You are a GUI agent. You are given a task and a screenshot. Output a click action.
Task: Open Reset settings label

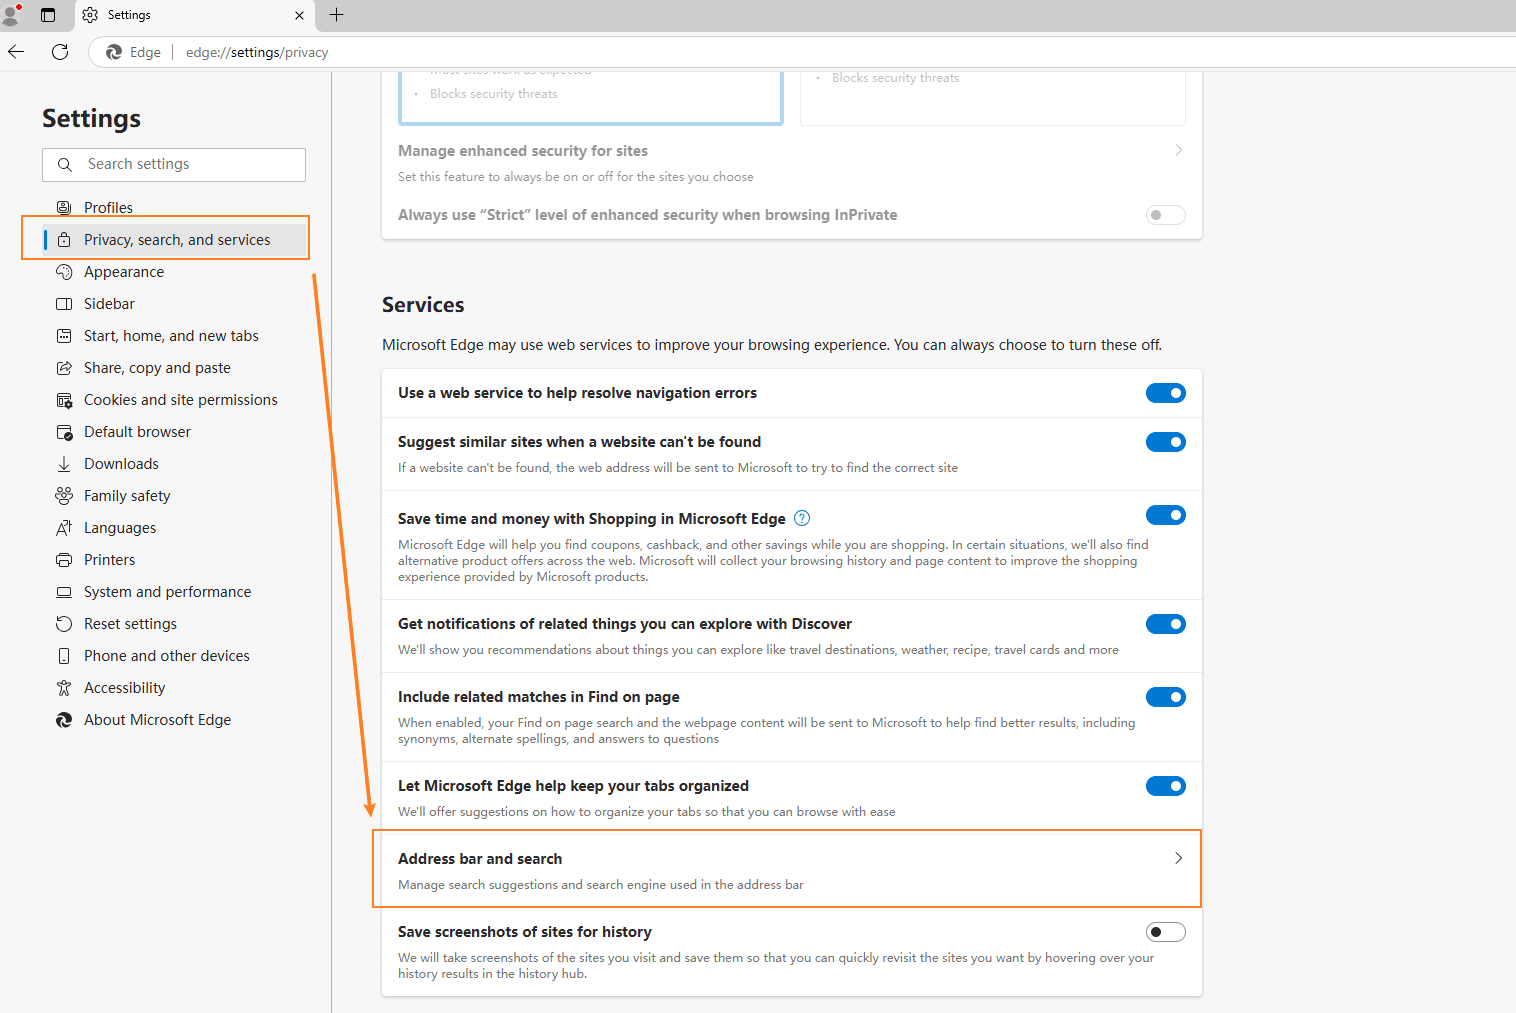coord(130,624)
